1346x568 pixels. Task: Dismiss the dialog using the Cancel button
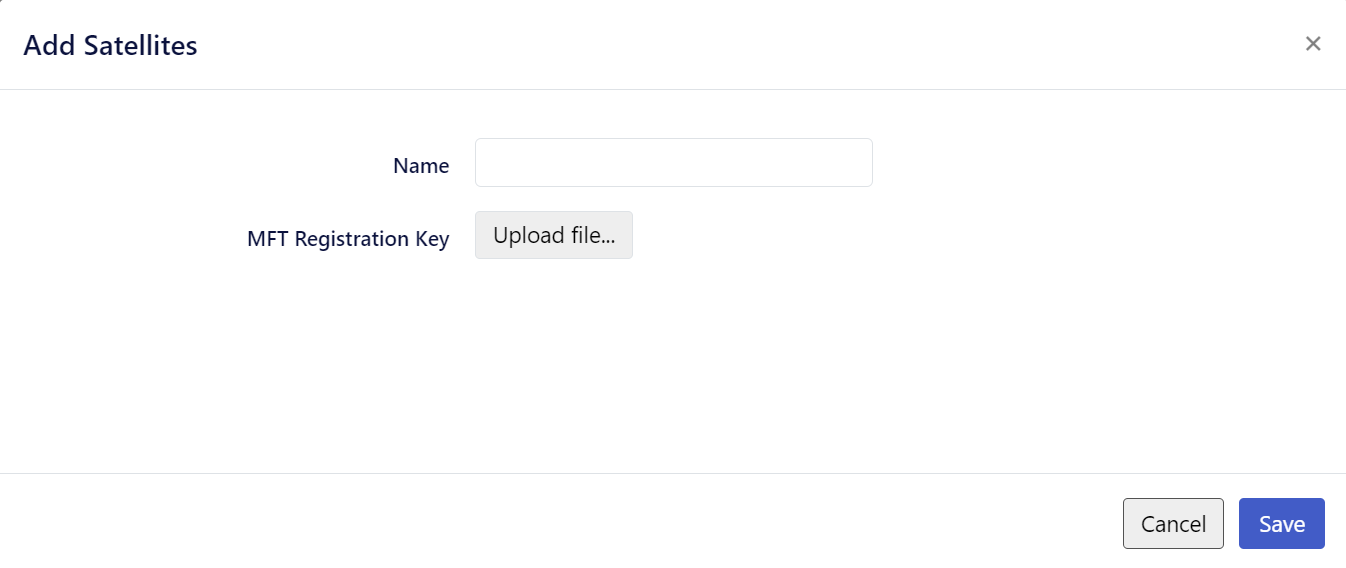(1173, 524)
